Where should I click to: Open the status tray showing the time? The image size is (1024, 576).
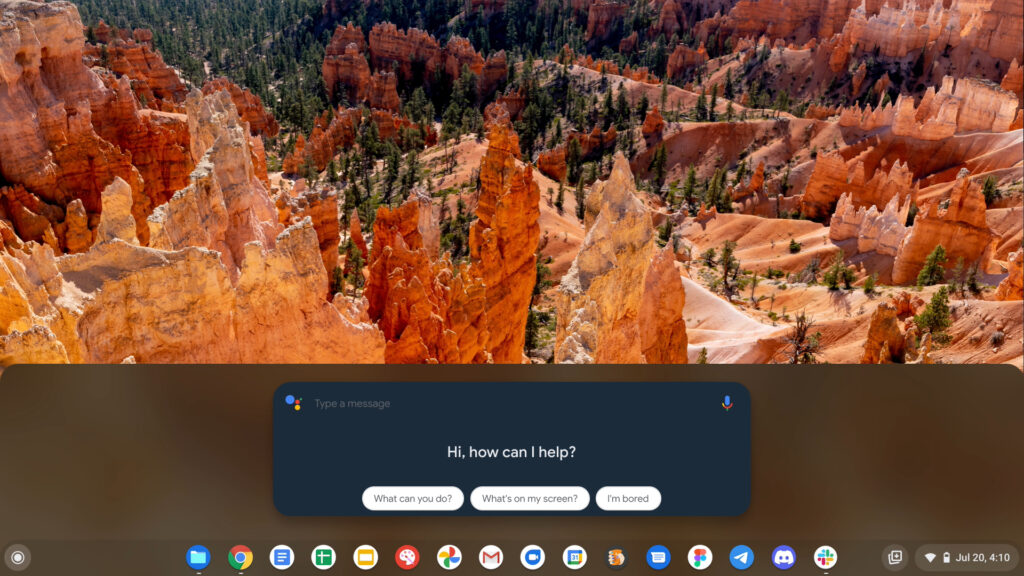point(966,557)
